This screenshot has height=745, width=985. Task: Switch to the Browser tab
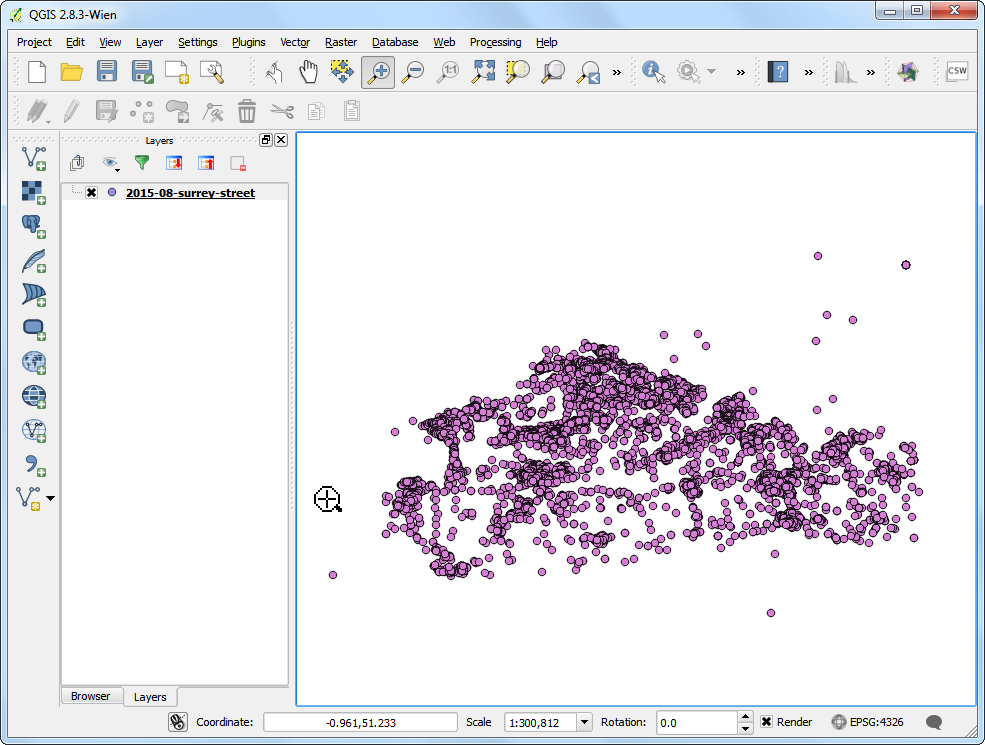click(x=90, y=696)
